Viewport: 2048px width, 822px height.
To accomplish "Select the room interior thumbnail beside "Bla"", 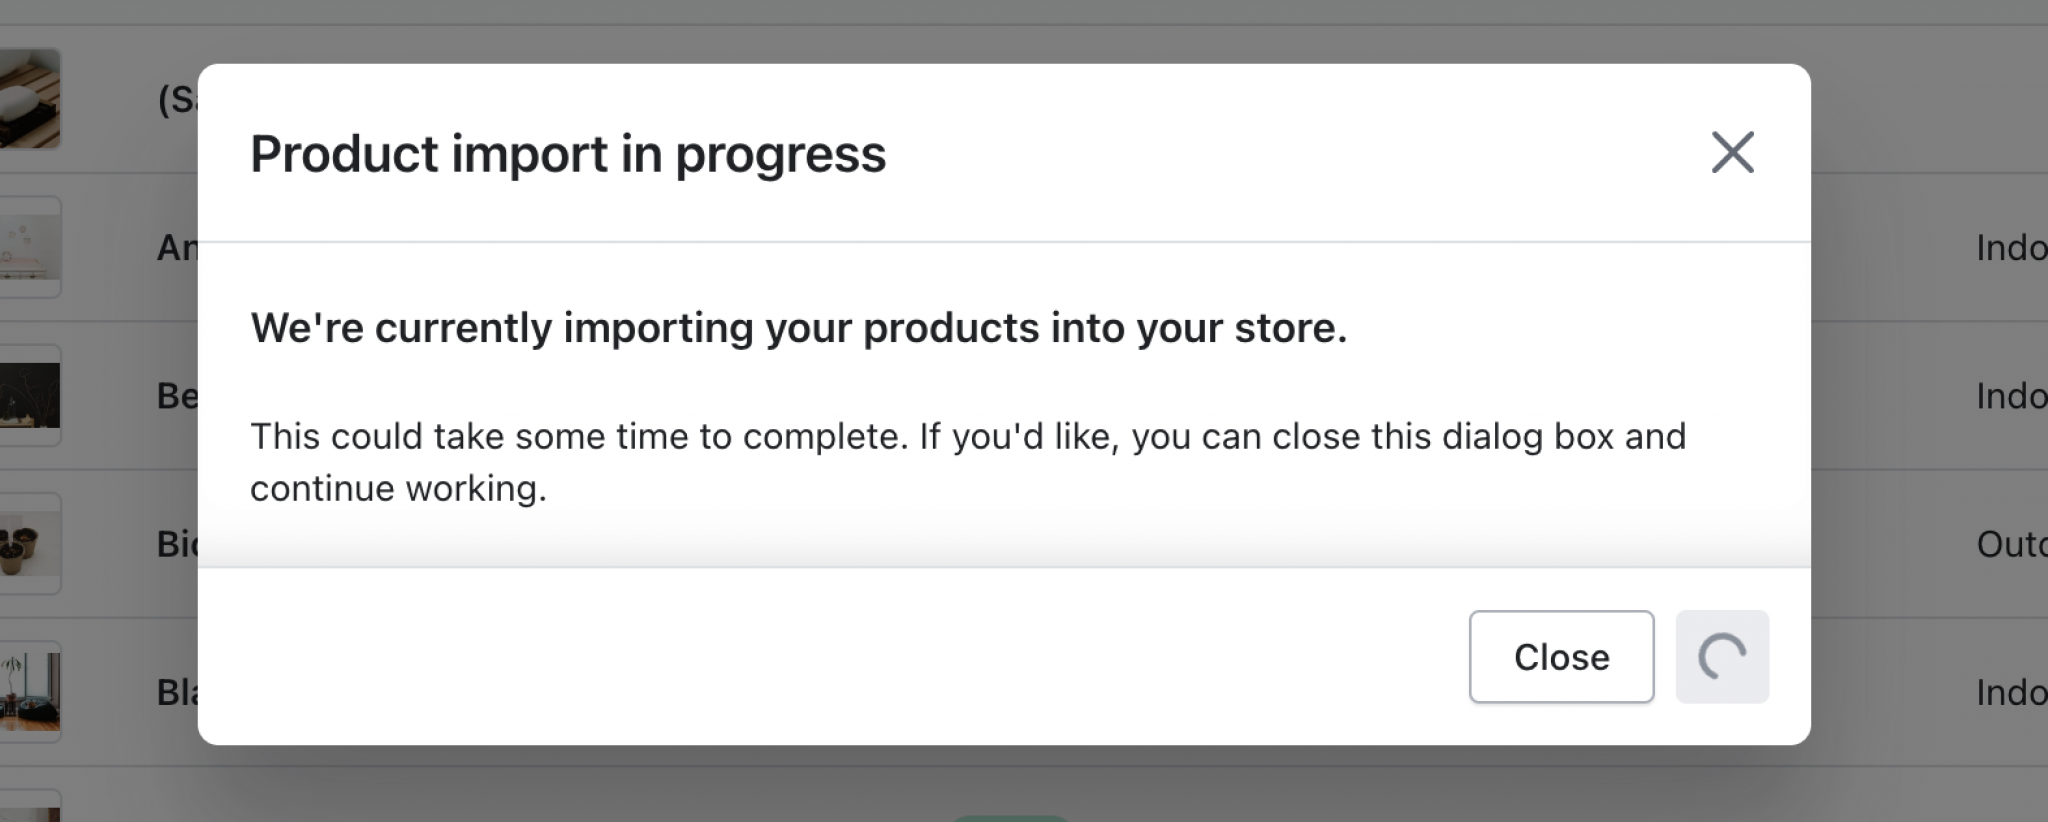I will coord(30,692).
